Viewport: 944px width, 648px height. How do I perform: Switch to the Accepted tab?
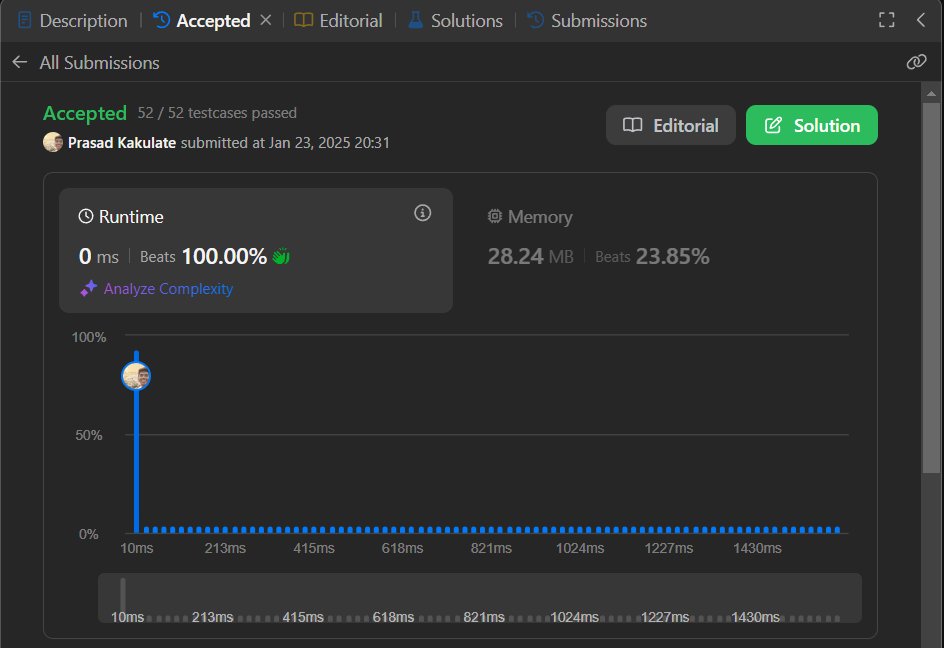[x=201, y=20]
